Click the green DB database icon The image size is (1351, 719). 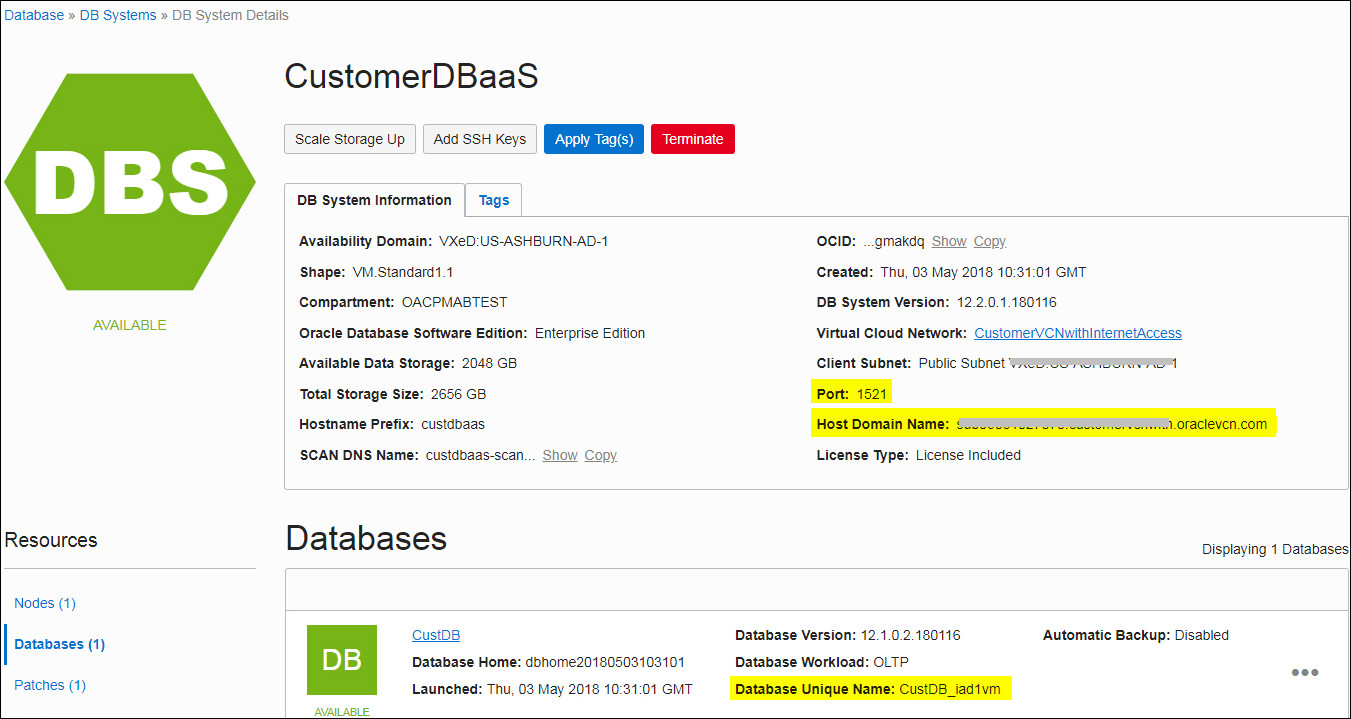[x=343, y=660]
